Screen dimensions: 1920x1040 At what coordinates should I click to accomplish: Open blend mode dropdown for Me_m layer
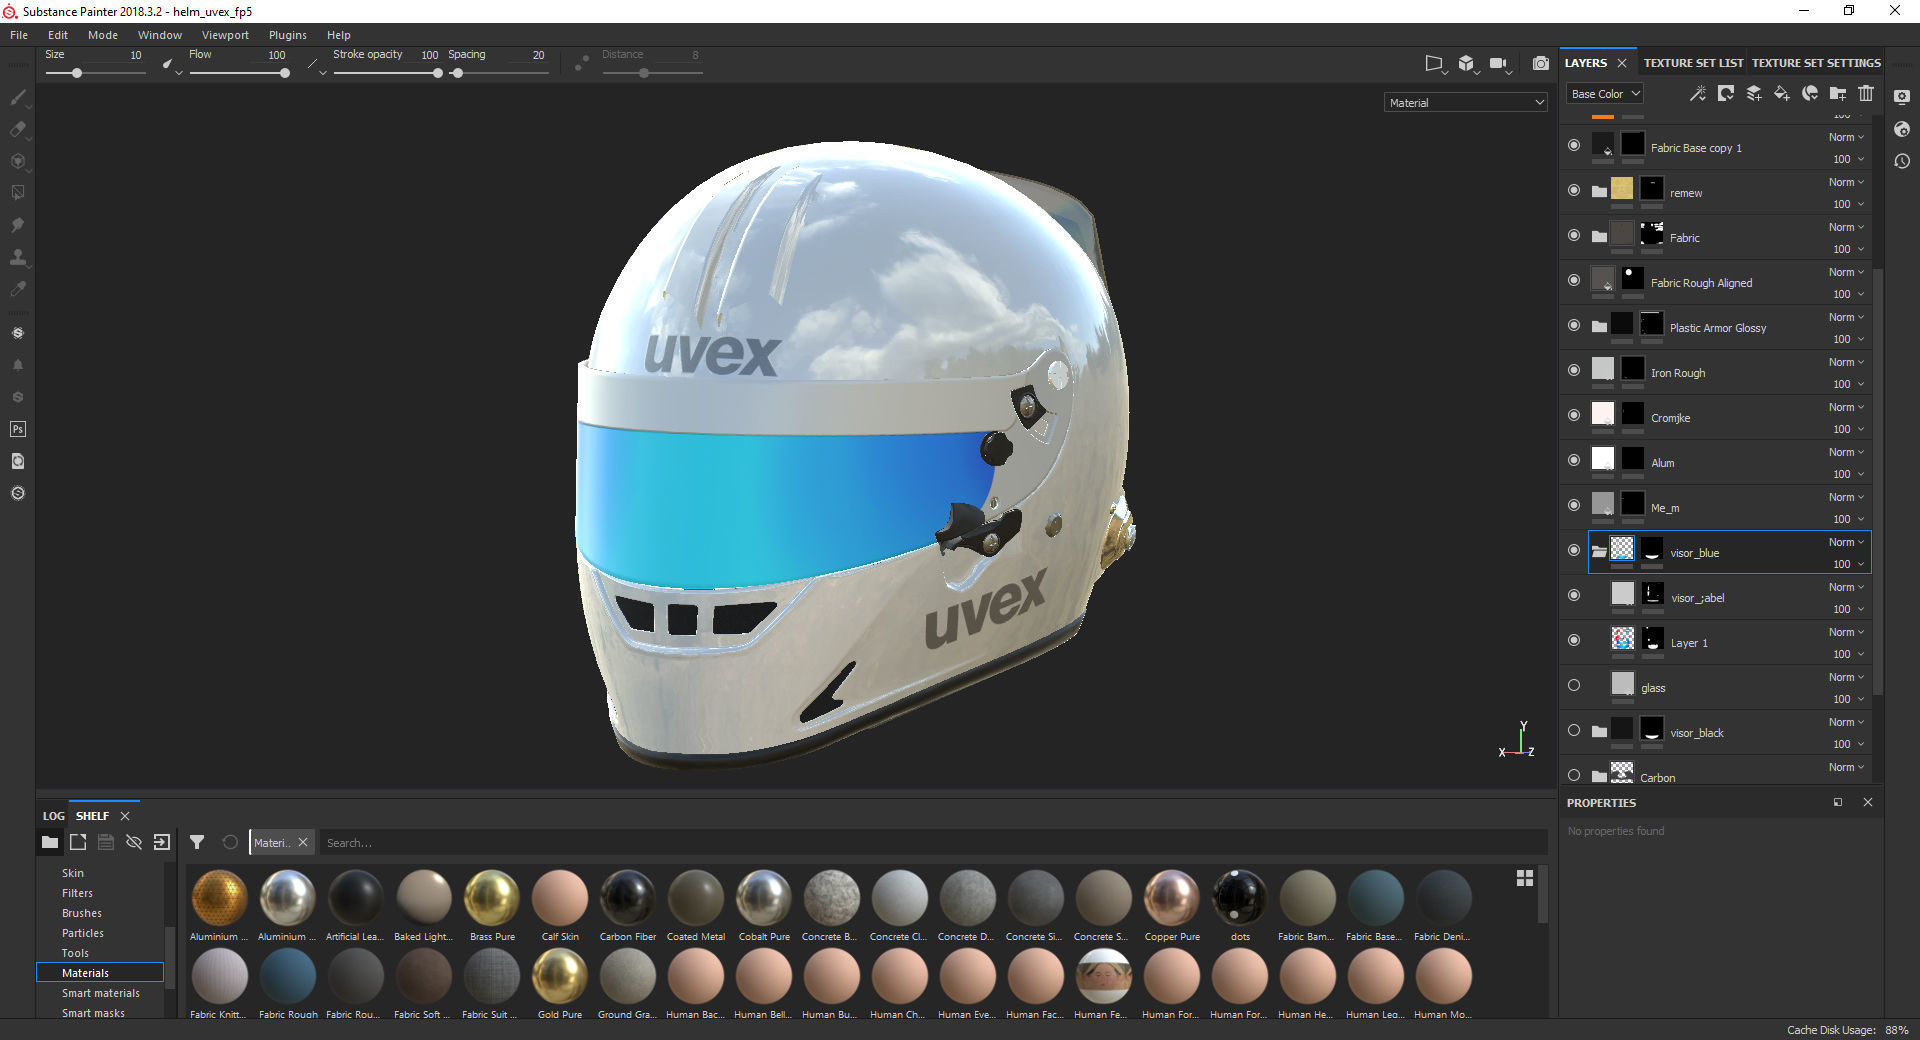pos(1846,497)
